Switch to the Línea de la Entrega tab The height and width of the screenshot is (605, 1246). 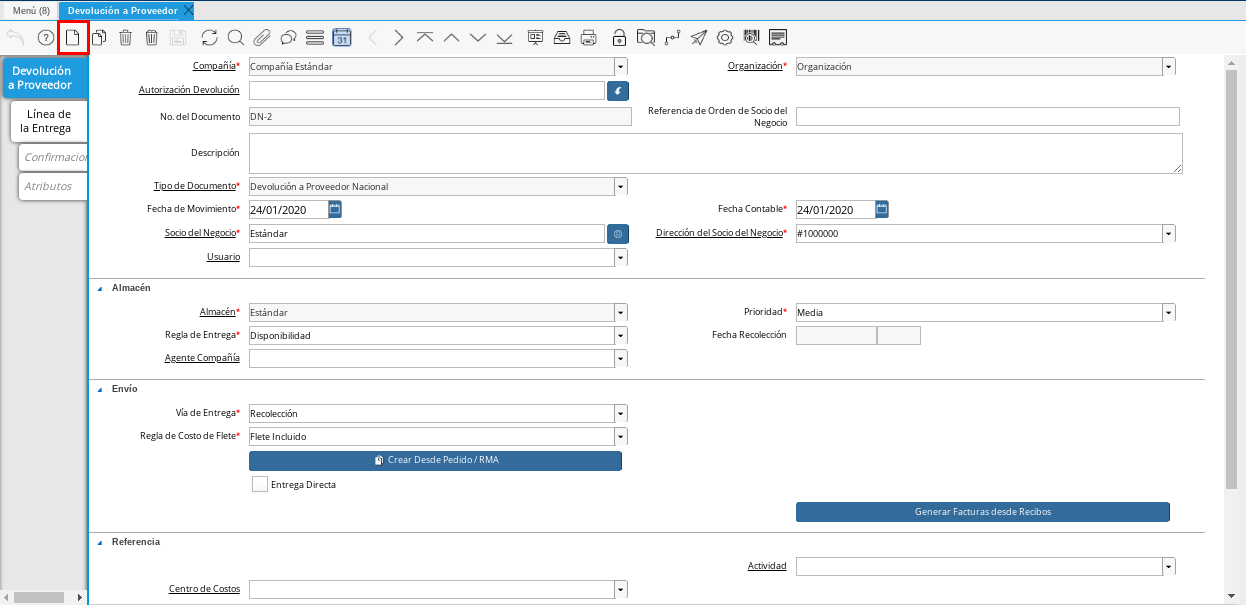point(48,121)
